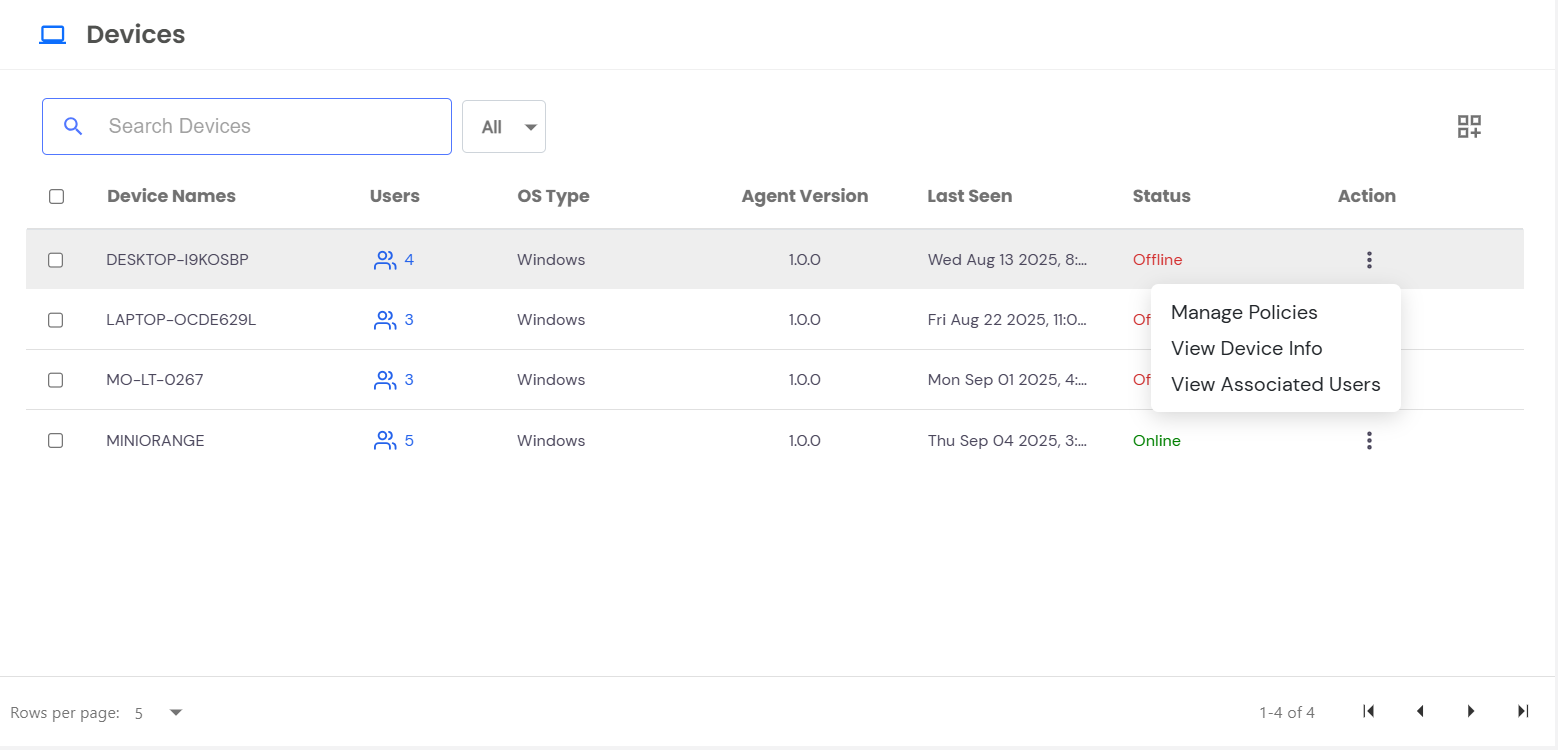Viewport: 1558px width, 750px height.
Task: Jump to last page using pagination icon
Action: tap(1522, 711)
